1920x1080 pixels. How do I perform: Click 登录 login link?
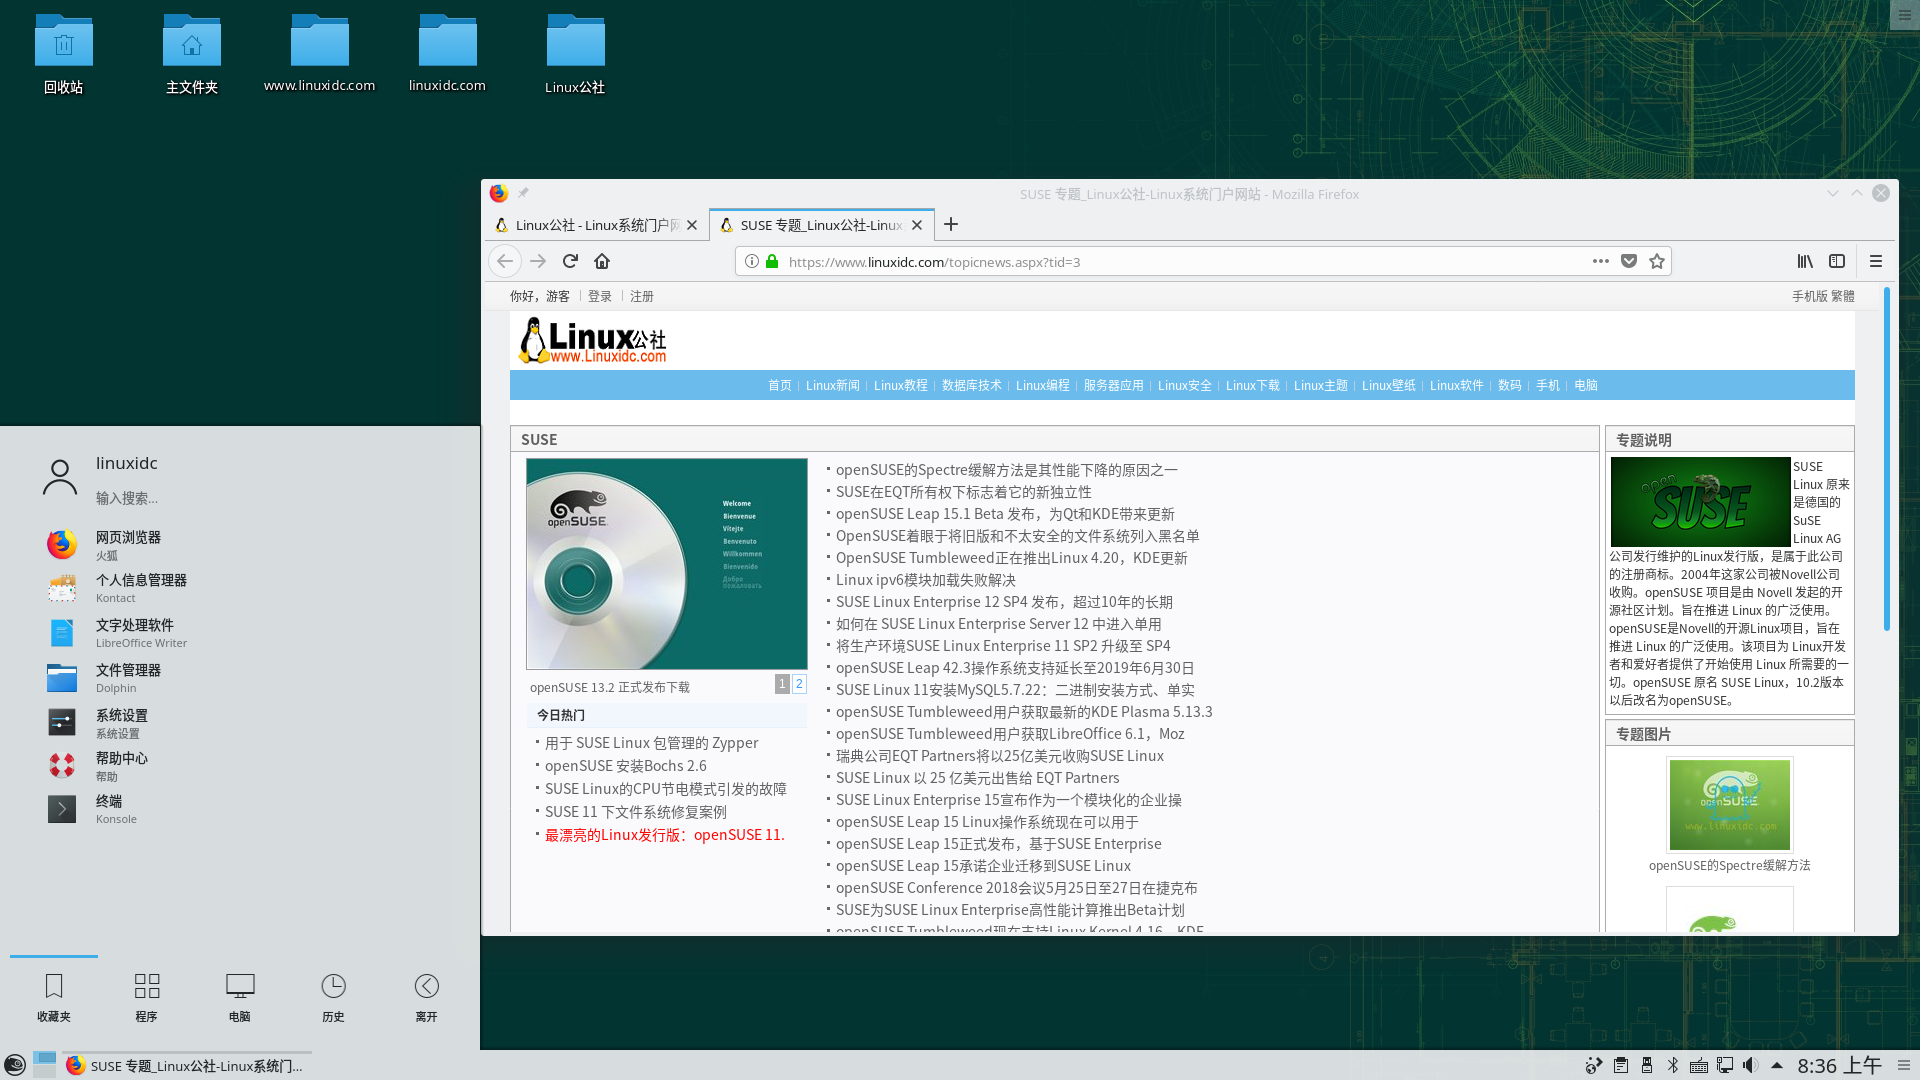coord(600,296)
